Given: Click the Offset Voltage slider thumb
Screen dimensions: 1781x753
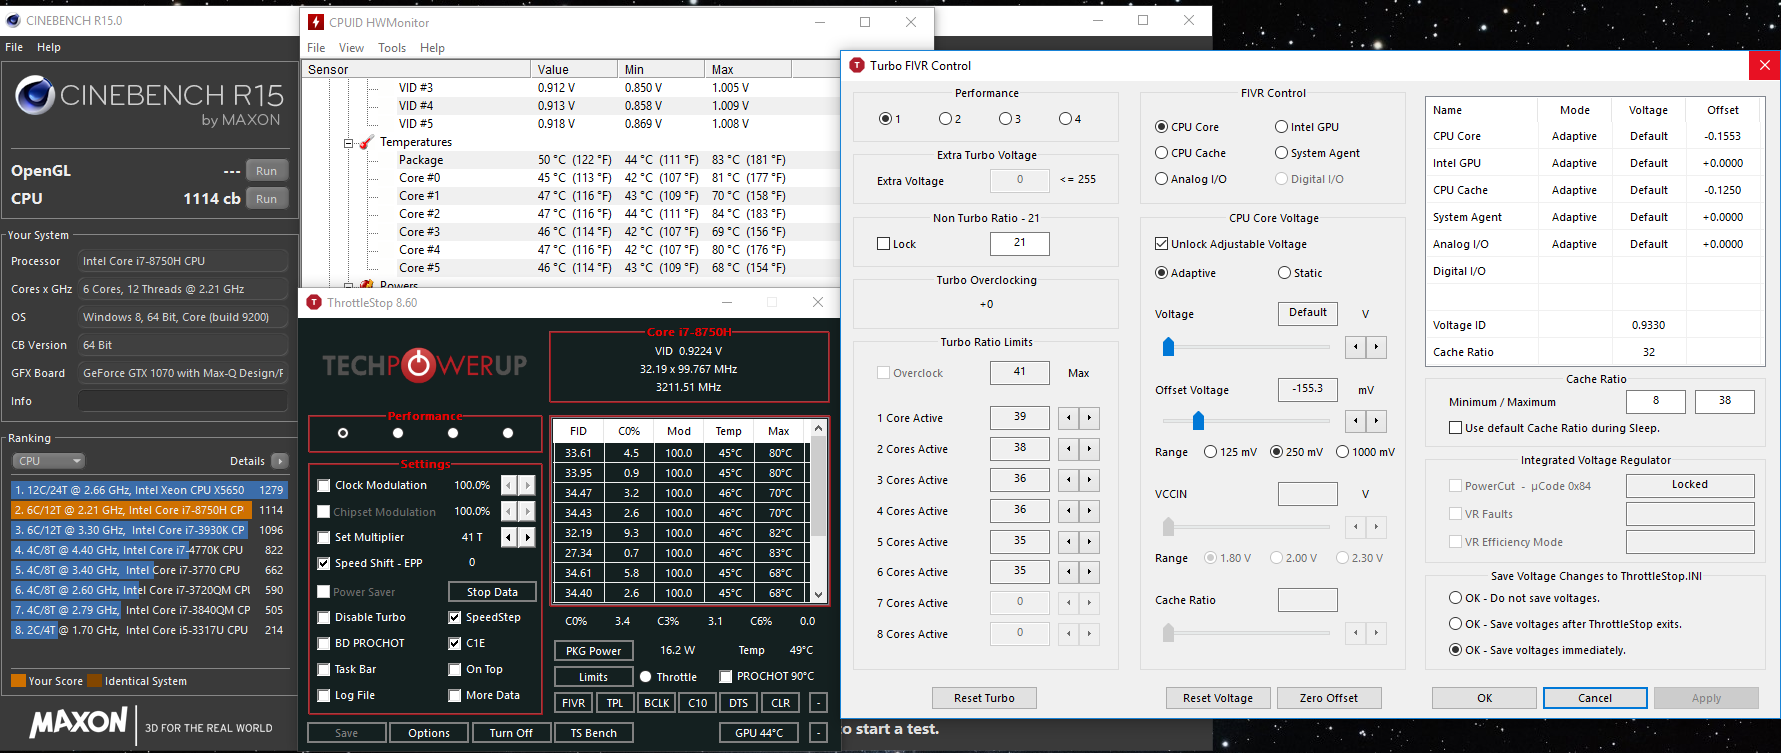Looking at the screenshot, I should pyautogui.click(x=1198, y=421).
